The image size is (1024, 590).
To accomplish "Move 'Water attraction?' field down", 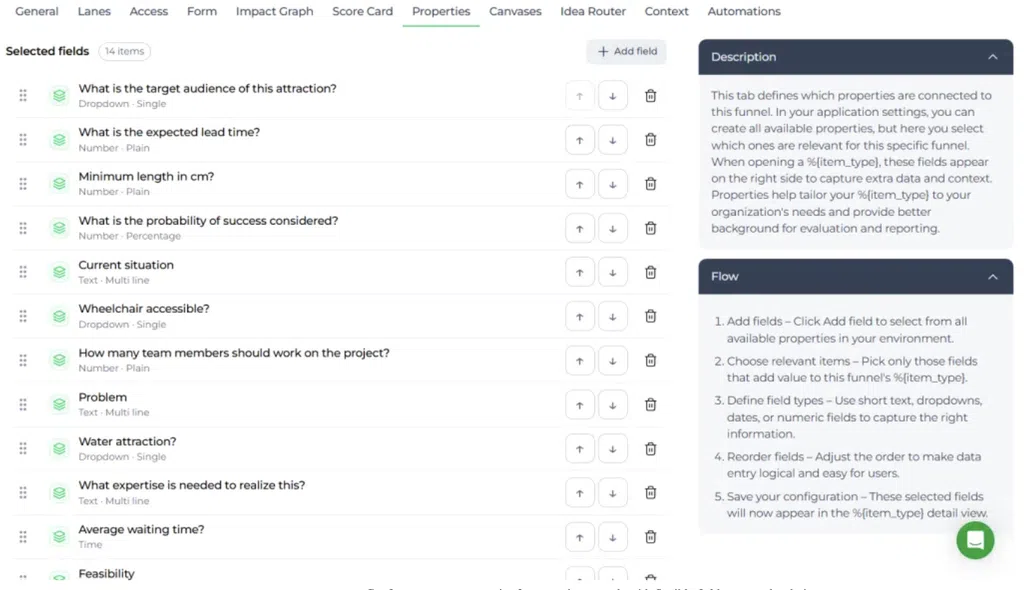I will 613,449.
